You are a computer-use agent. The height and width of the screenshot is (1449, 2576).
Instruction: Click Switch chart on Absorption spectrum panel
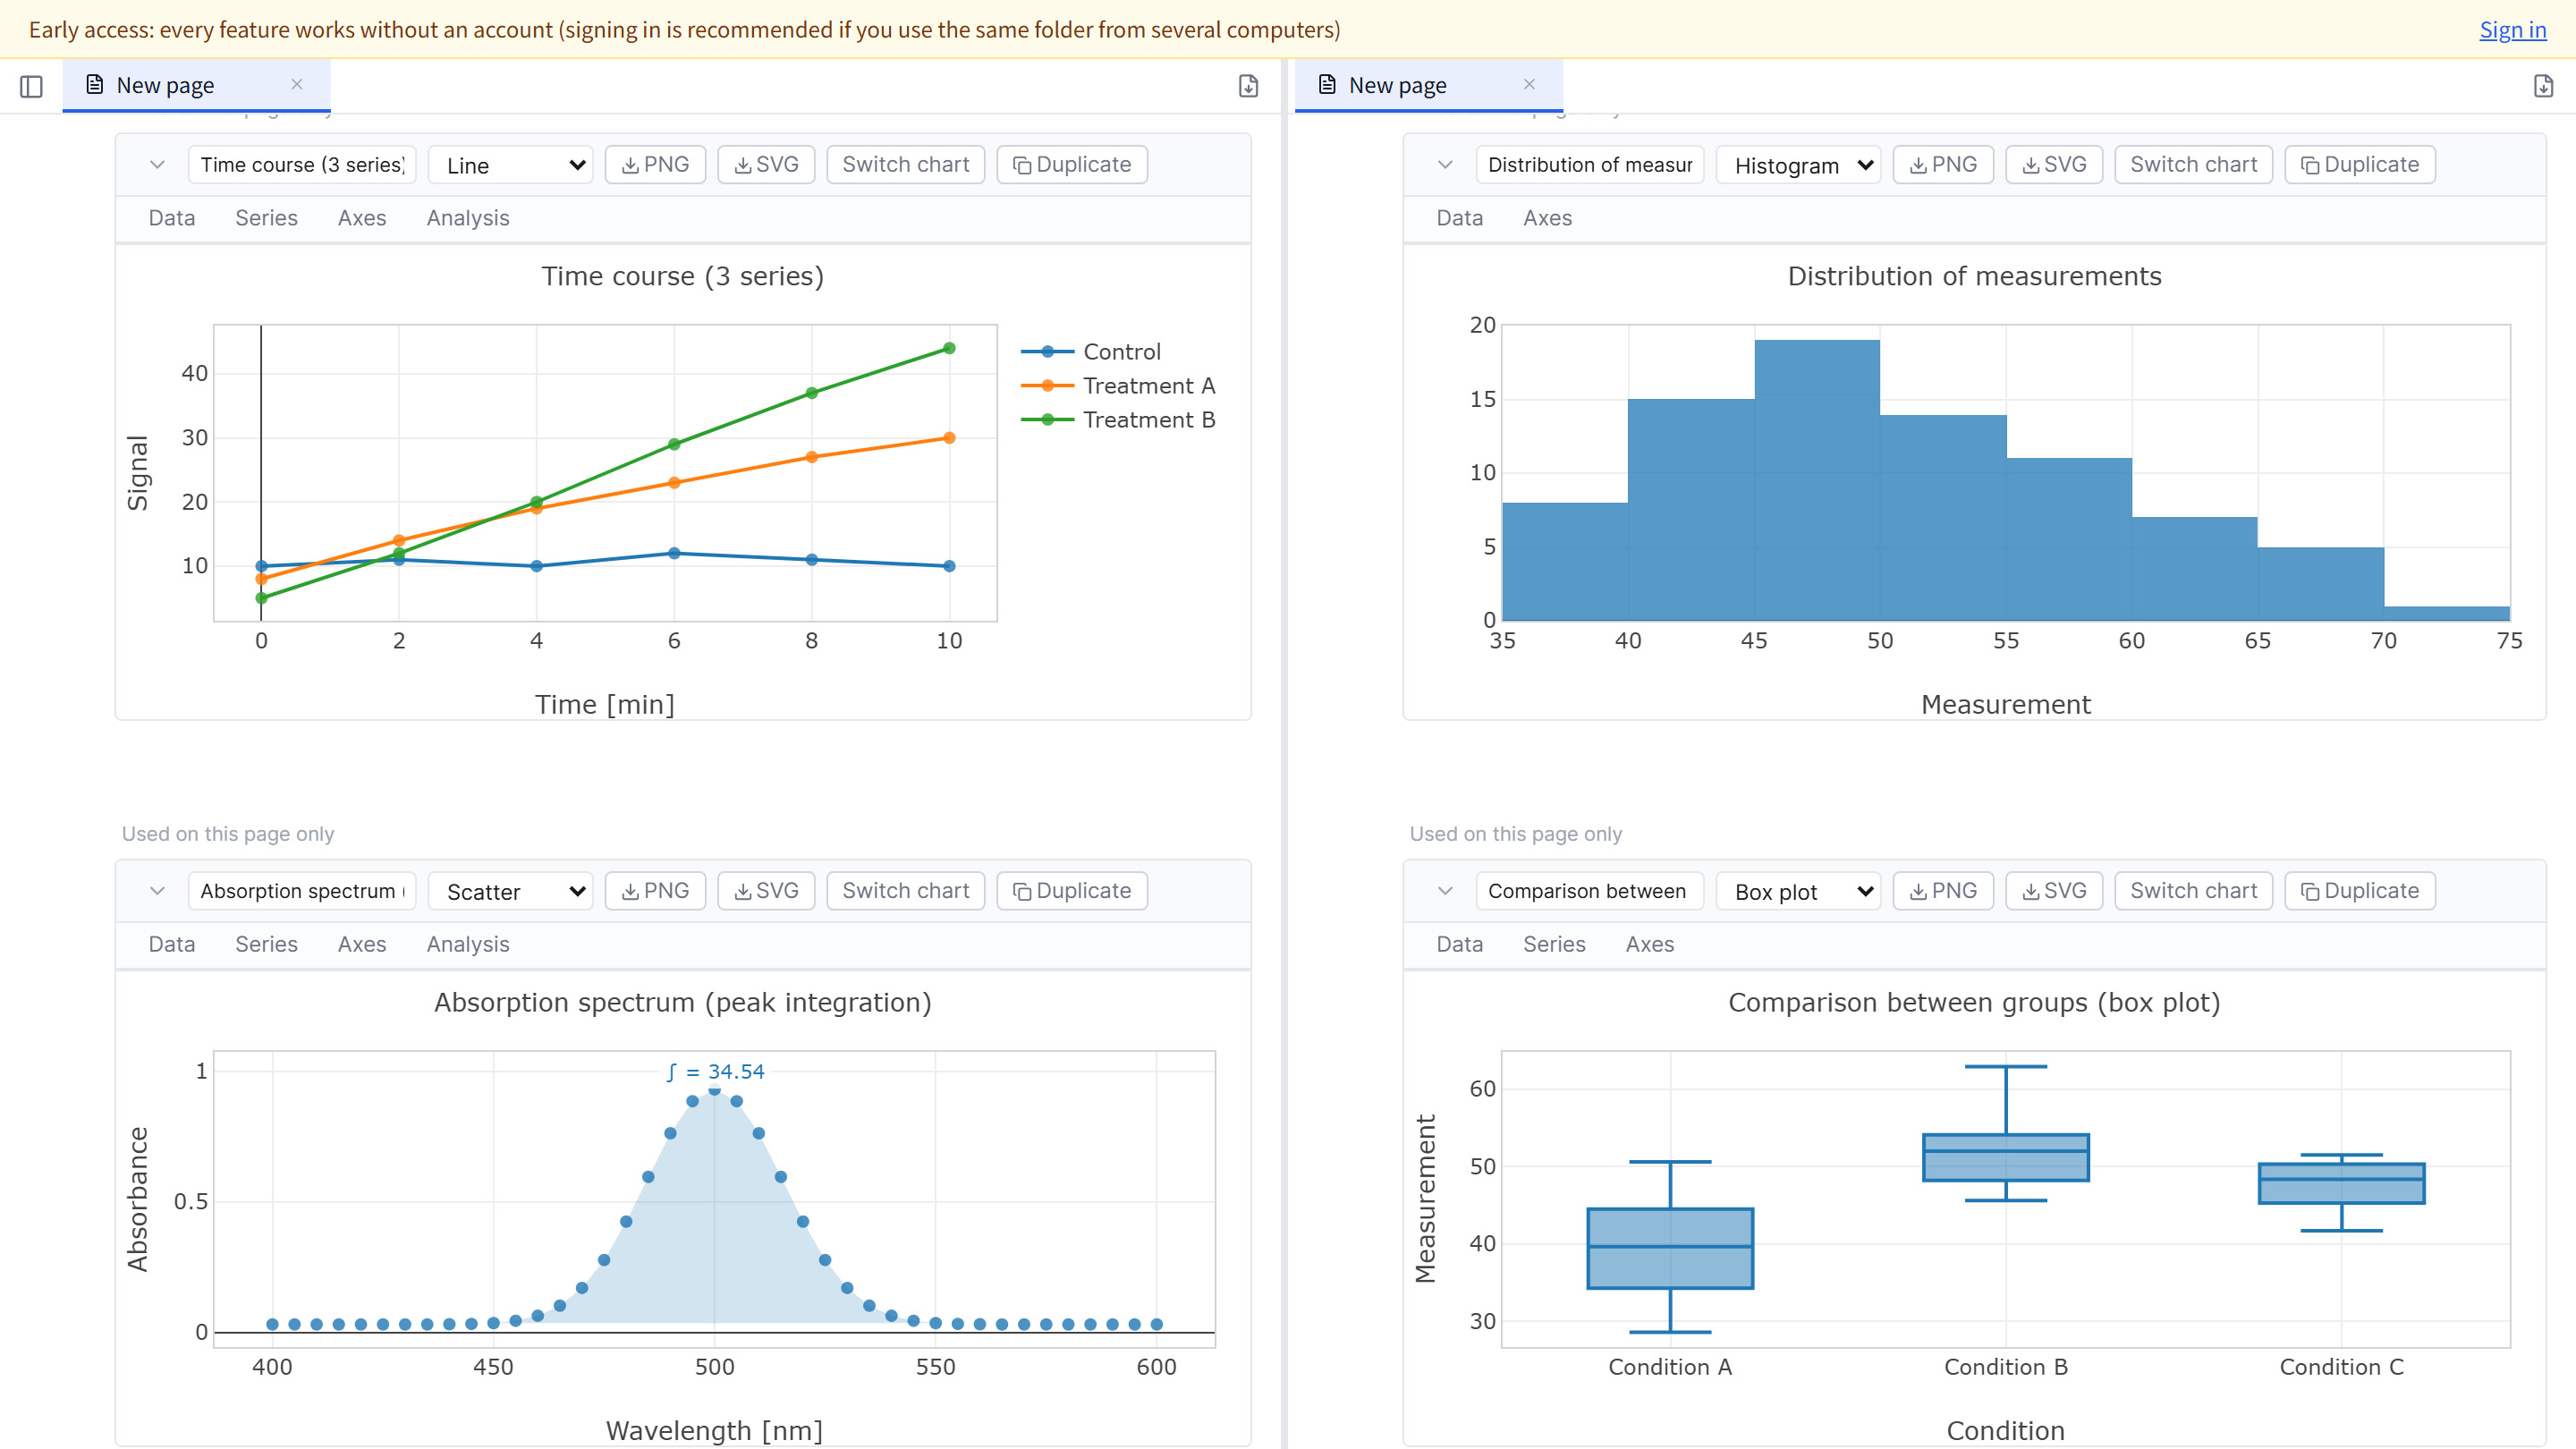coord(906,891)
